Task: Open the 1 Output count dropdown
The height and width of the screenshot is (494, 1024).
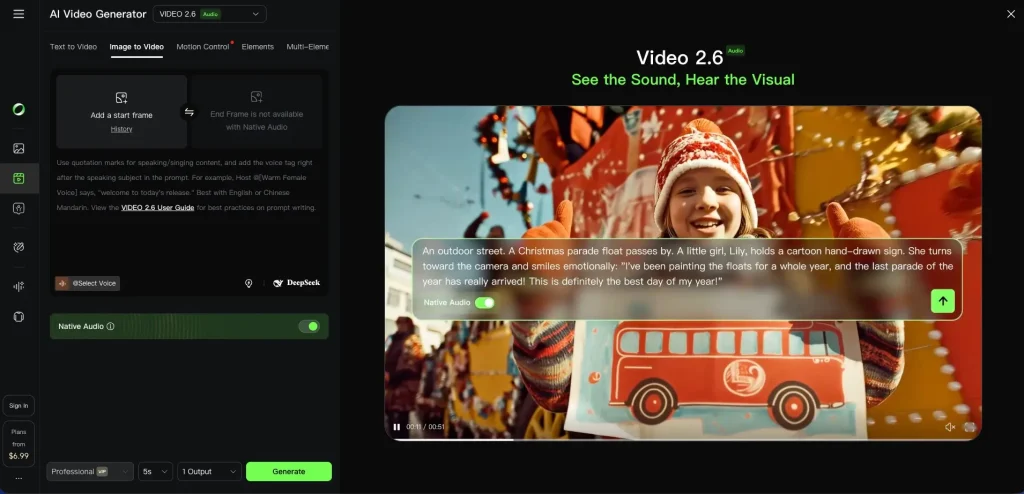Action: point(210,471)
